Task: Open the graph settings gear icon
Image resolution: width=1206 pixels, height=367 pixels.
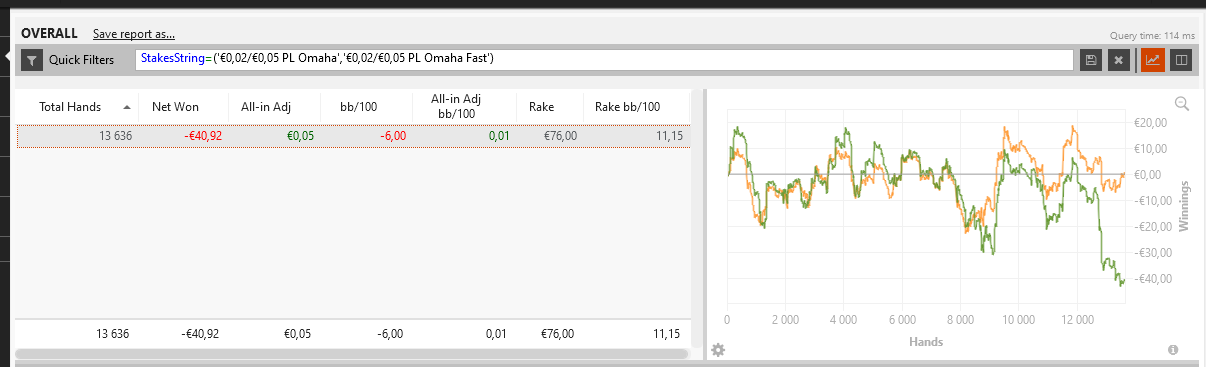Action: point(717,350)
